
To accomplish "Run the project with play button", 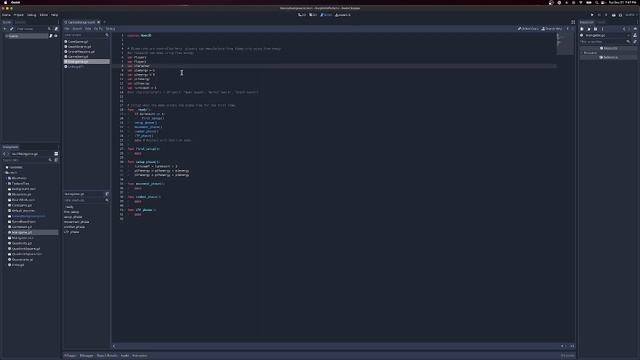I will point(592,15).
